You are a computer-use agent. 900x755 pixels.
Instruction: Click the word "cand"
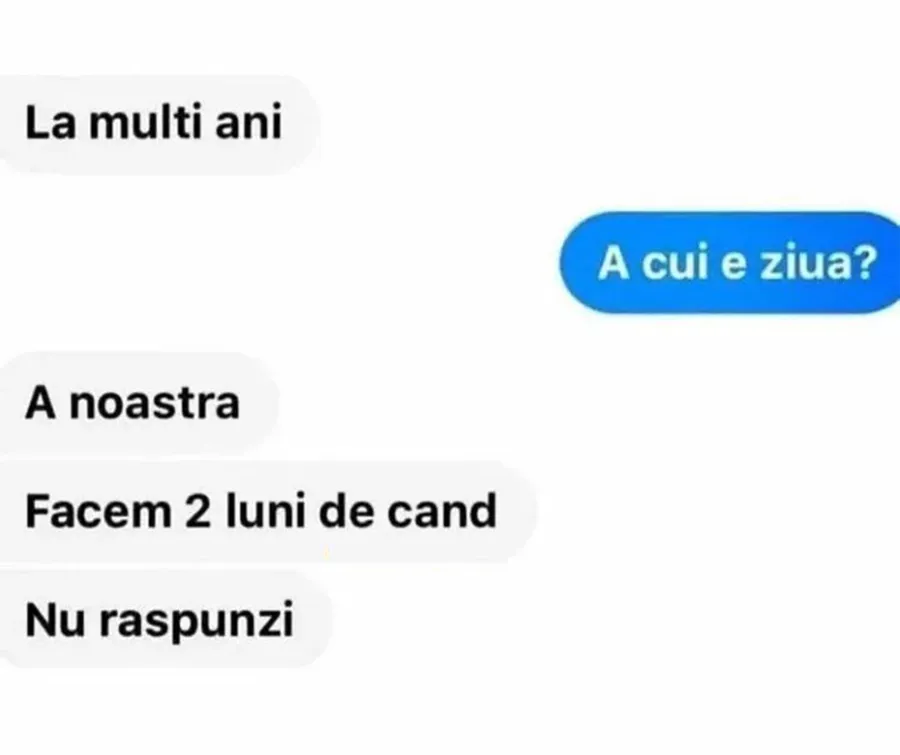click(442, 510)
